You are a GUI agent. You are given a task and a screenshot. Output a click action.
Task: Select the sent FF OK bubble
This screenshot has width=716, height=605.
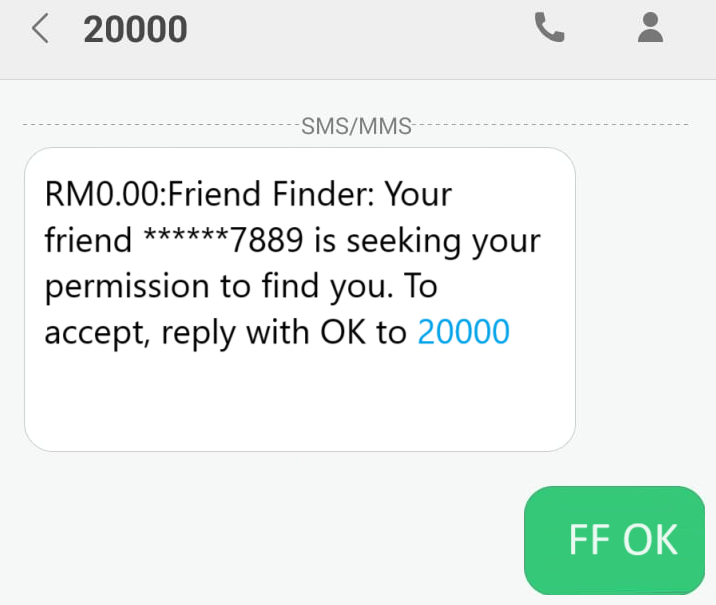click(622, 540)
